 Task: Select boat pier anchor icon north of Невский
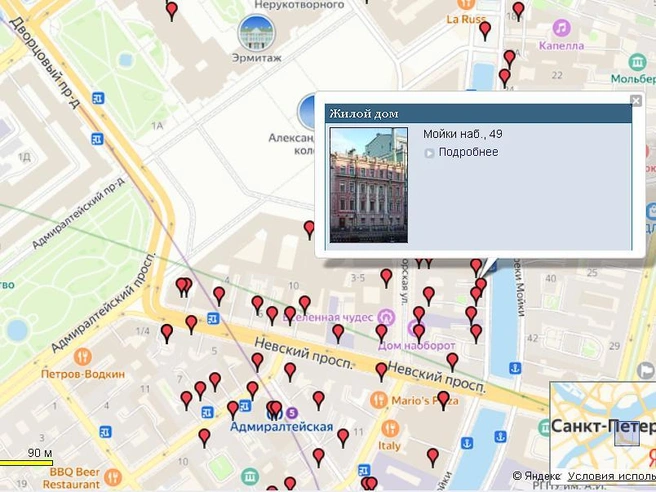(x=515, y=369)
